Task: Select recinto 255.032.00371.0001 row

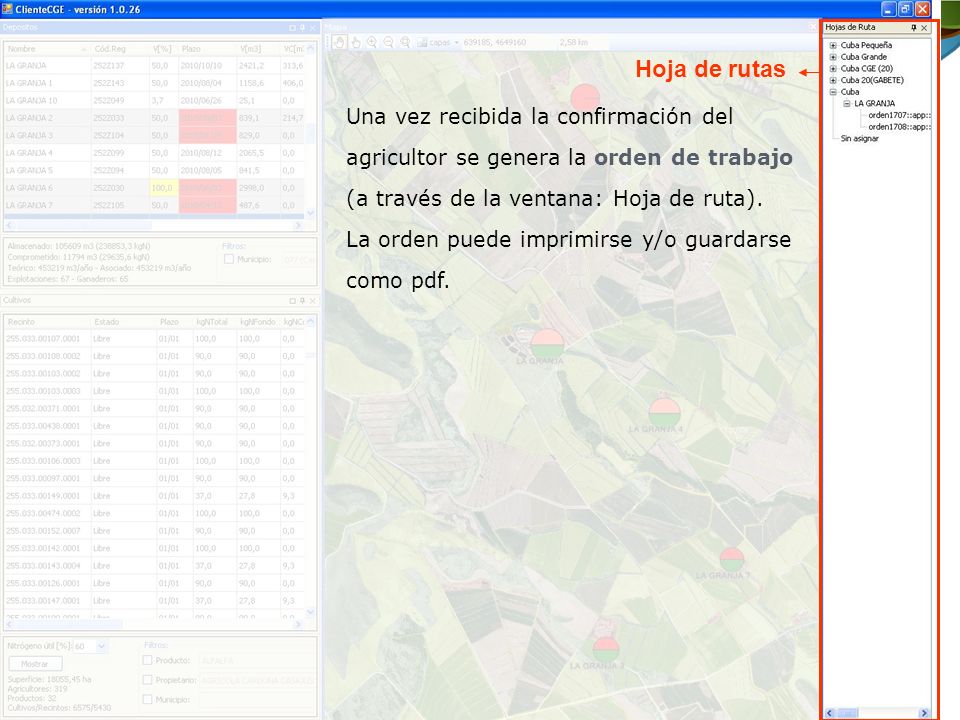Action: [154, 408]
